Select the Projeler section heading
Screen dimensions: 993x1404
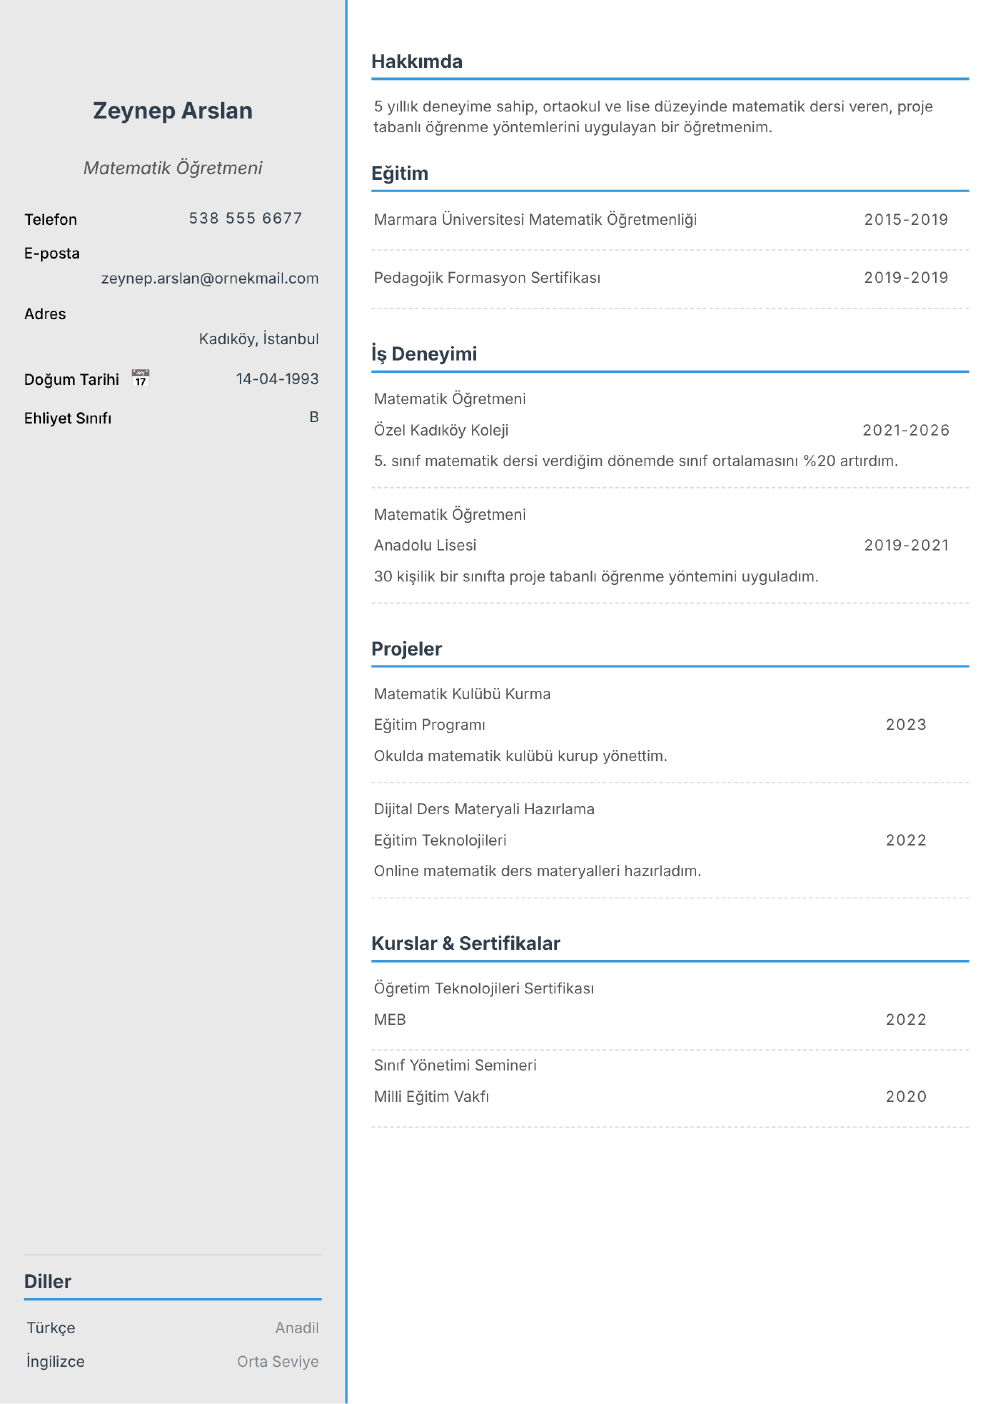[407, 649]
